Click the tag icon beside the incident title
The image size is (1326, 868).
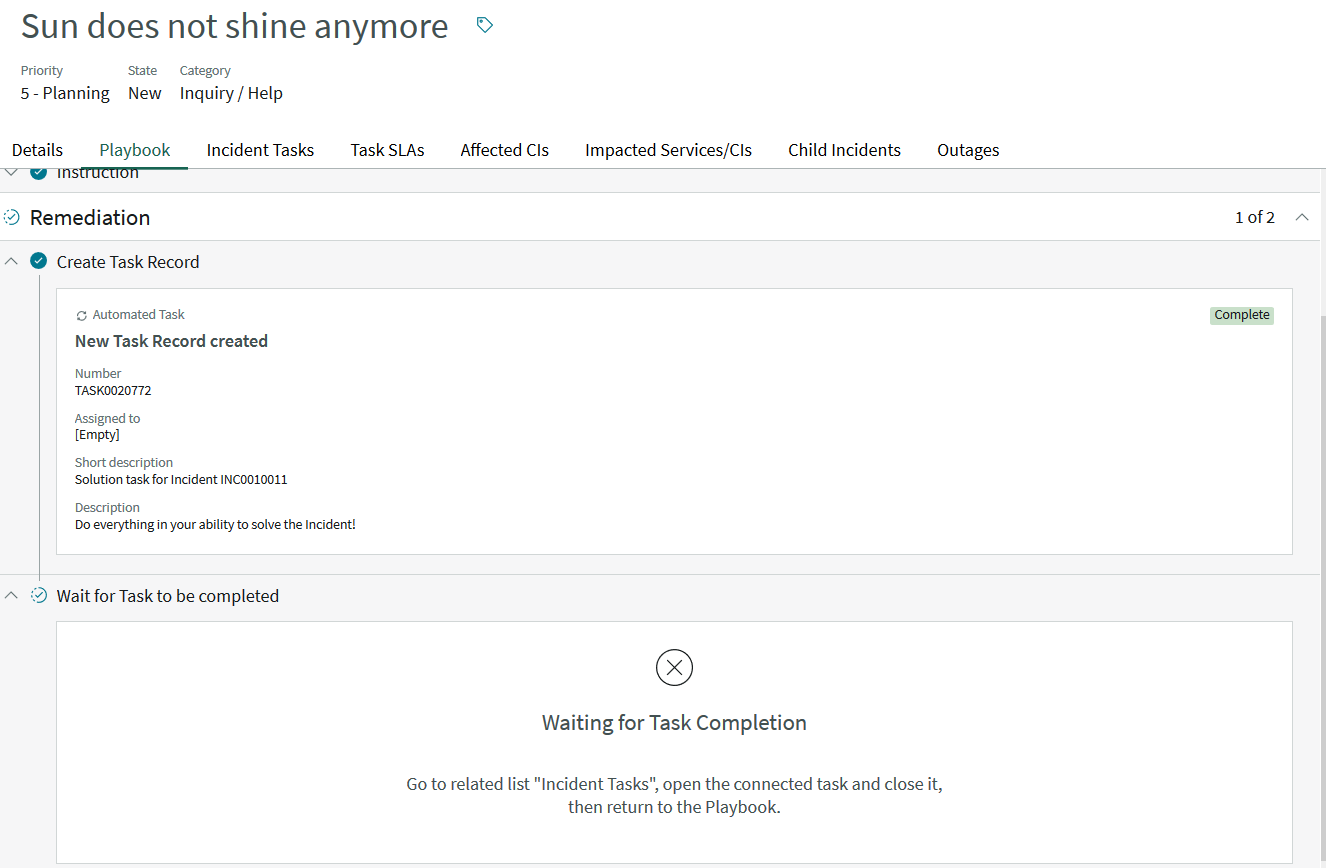485,25
